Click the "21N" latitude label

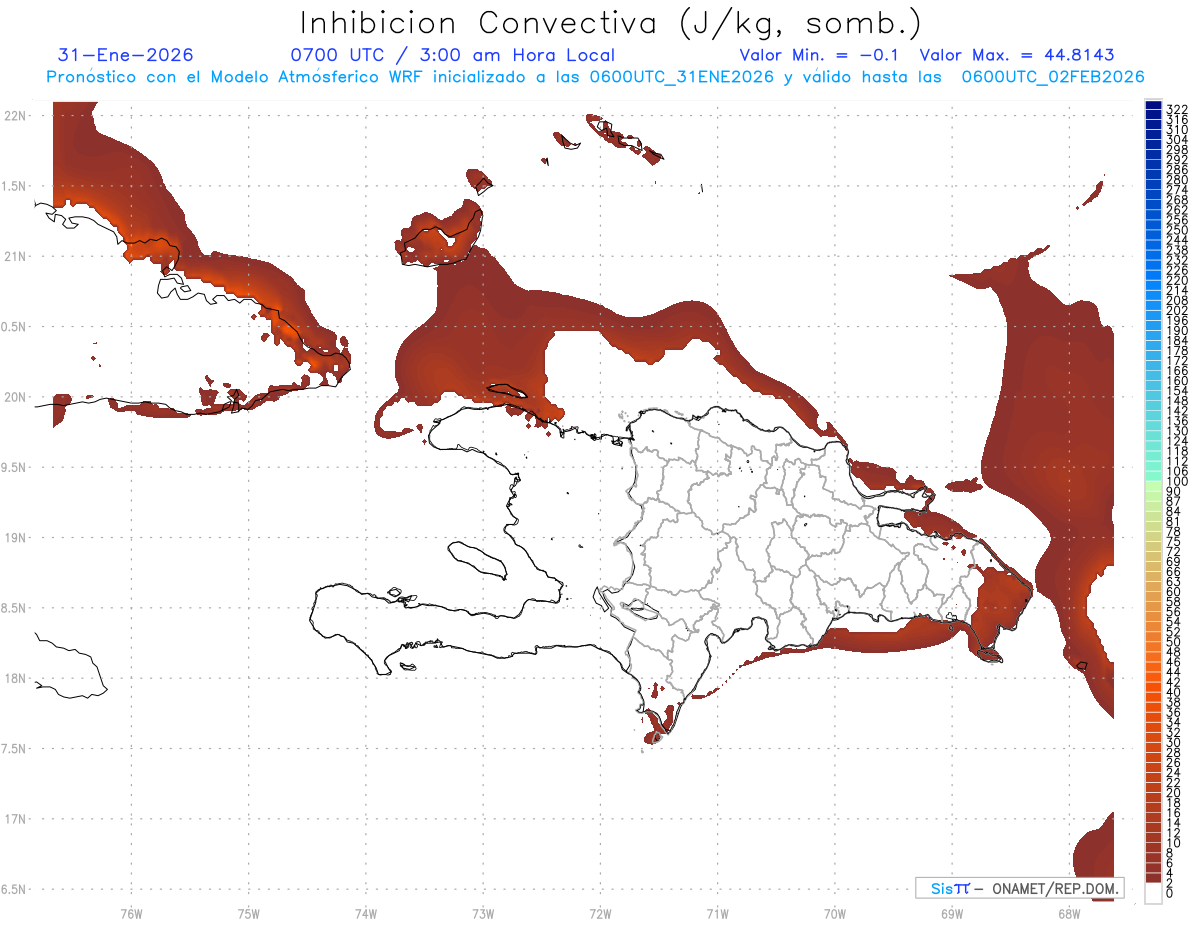[14, 256]
